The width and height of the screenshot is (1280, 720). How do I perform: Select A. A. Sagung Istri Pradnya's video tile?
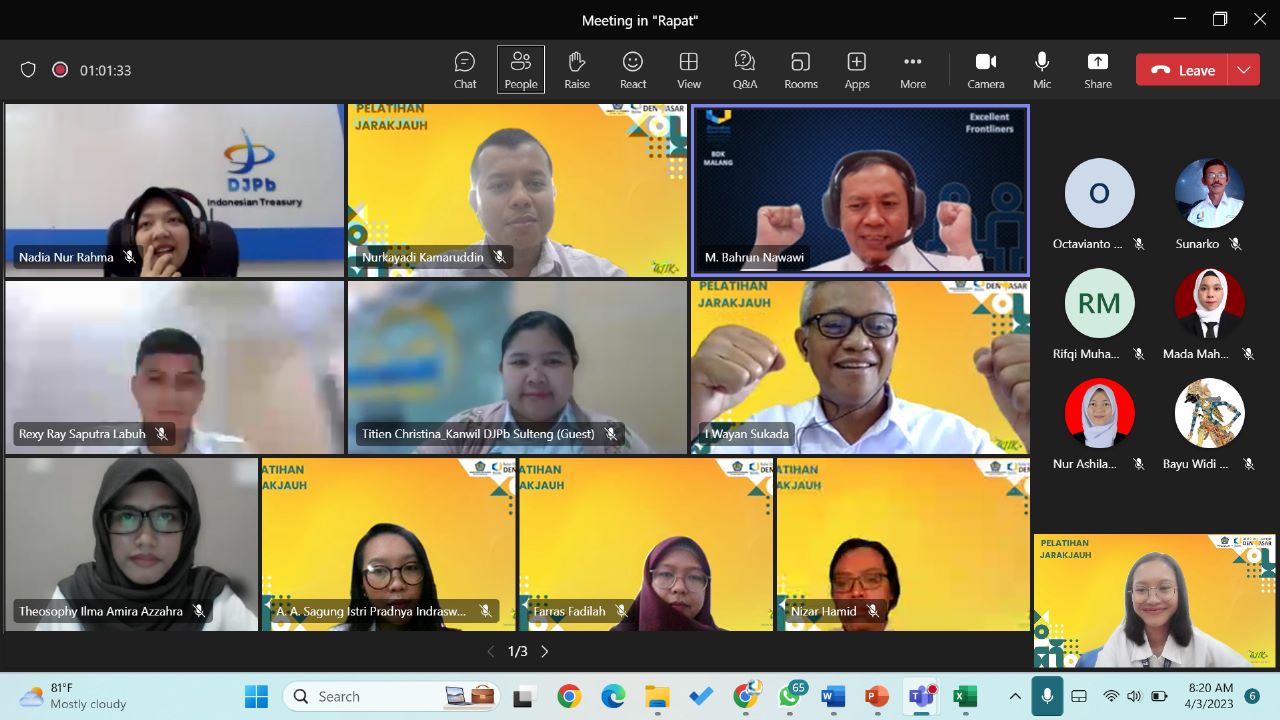[388, 544]
